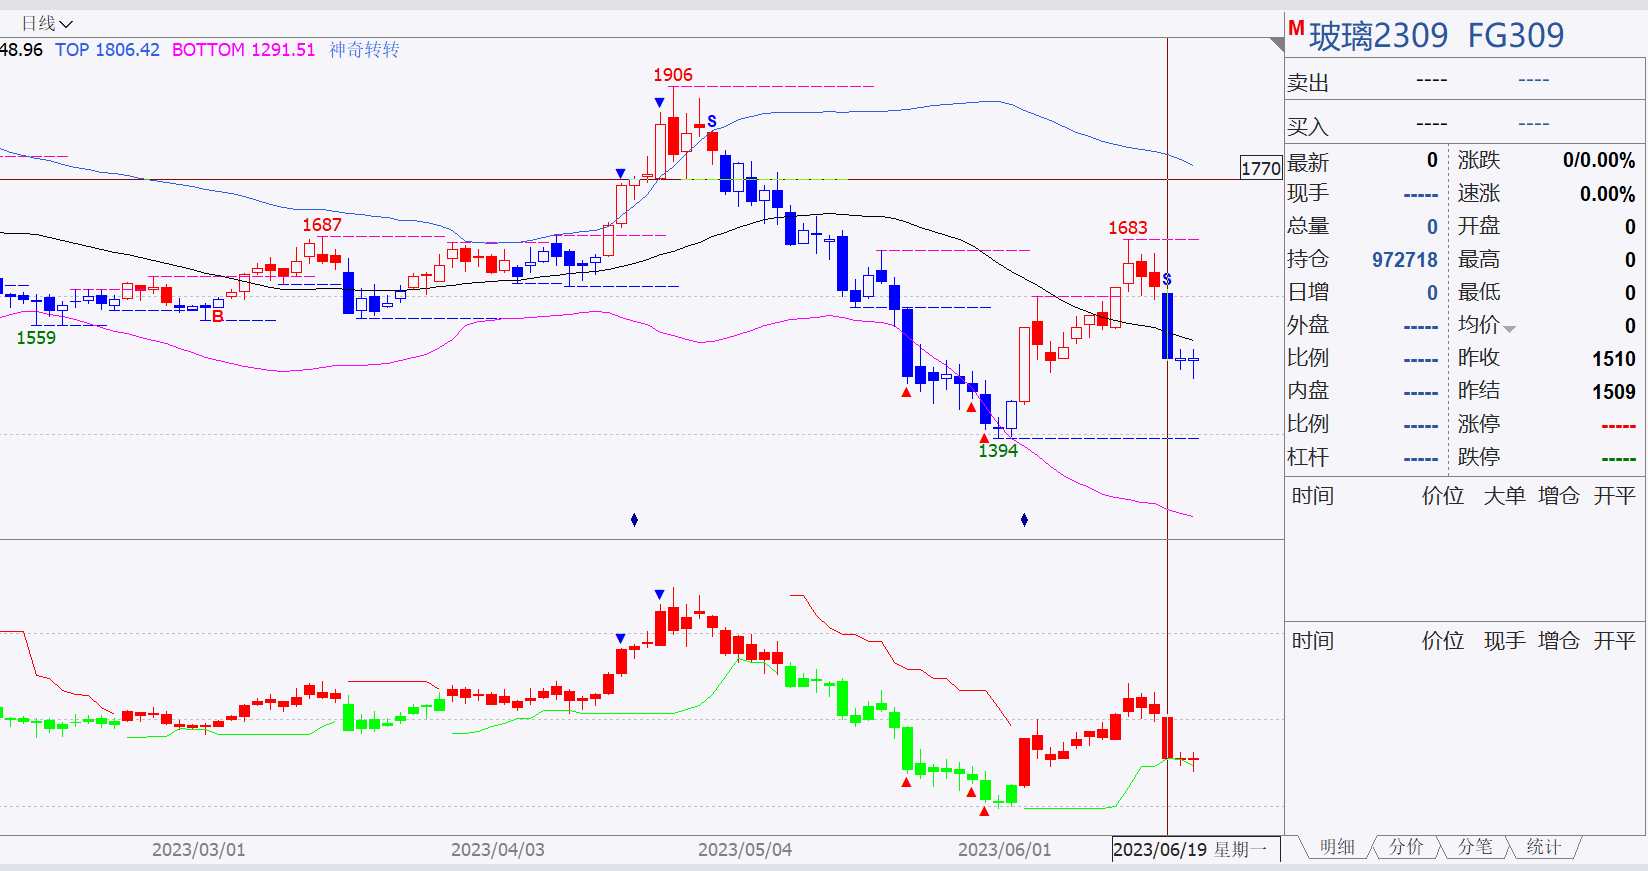Viewport: 1648px width, 871px height.
Task: Click the 大单 column header
Action: tap(1504, 496)
